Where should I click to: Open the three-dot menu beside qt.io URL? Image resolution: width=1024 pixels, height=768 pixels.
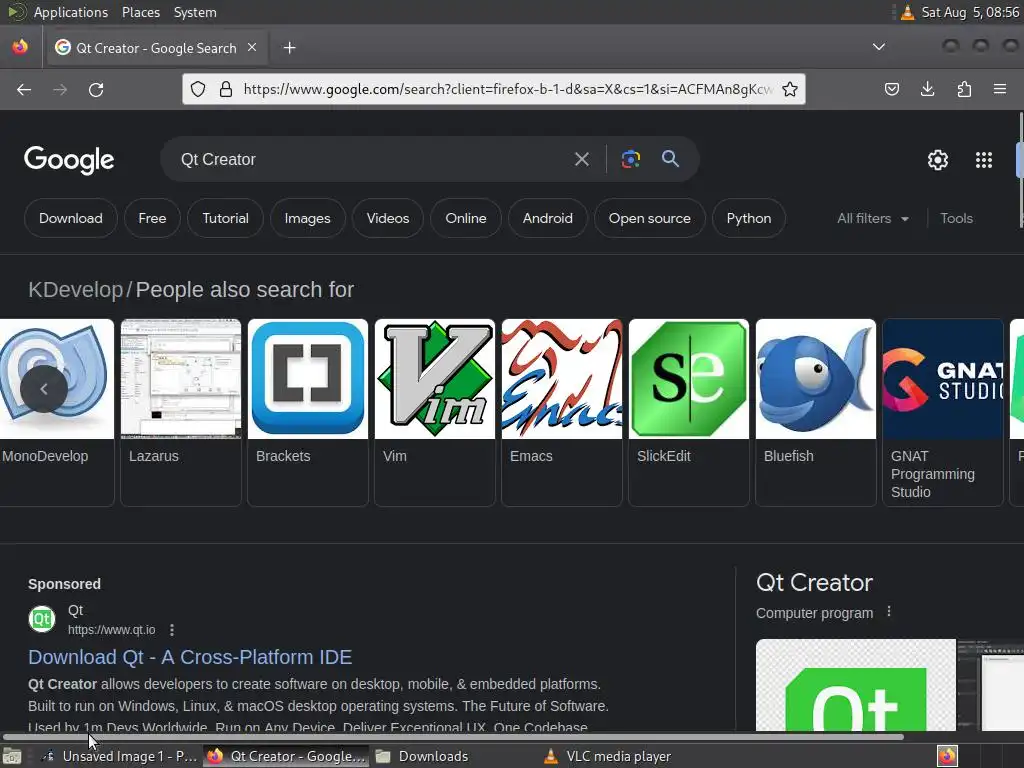coord(172,630)
